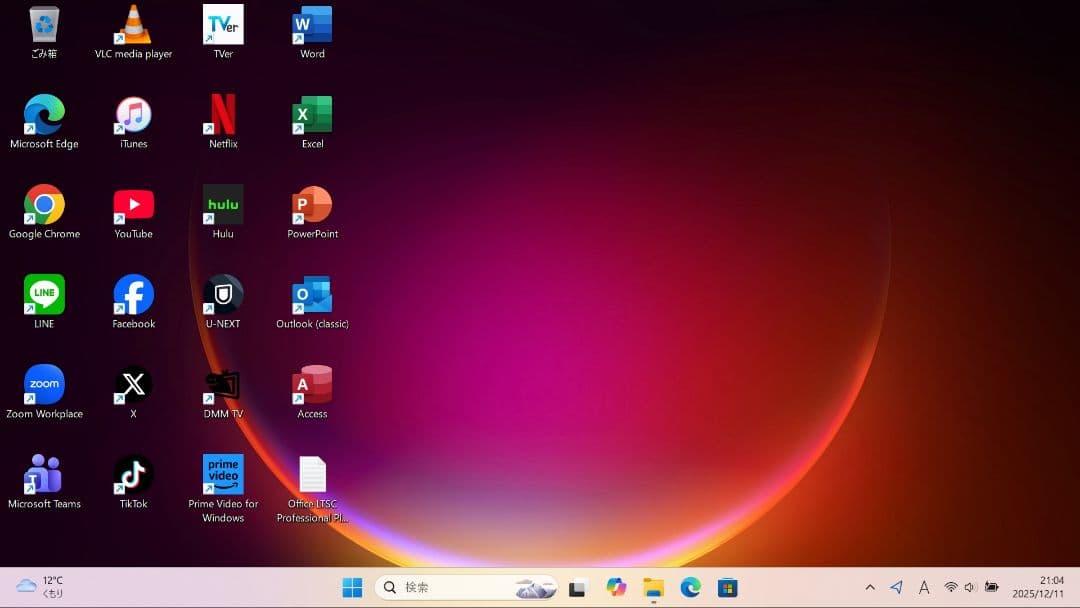Click the Recycle Bin icon
Viewport: 1080px width, 608px height.
[44, 26]
